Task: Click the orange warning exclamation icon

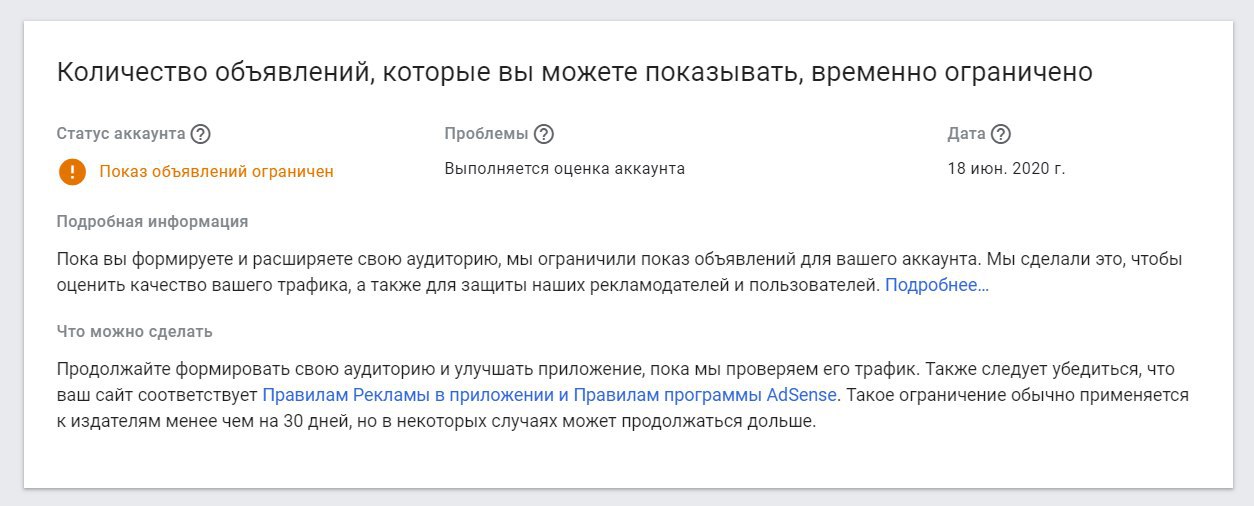Action: click(x=72, y=171)
